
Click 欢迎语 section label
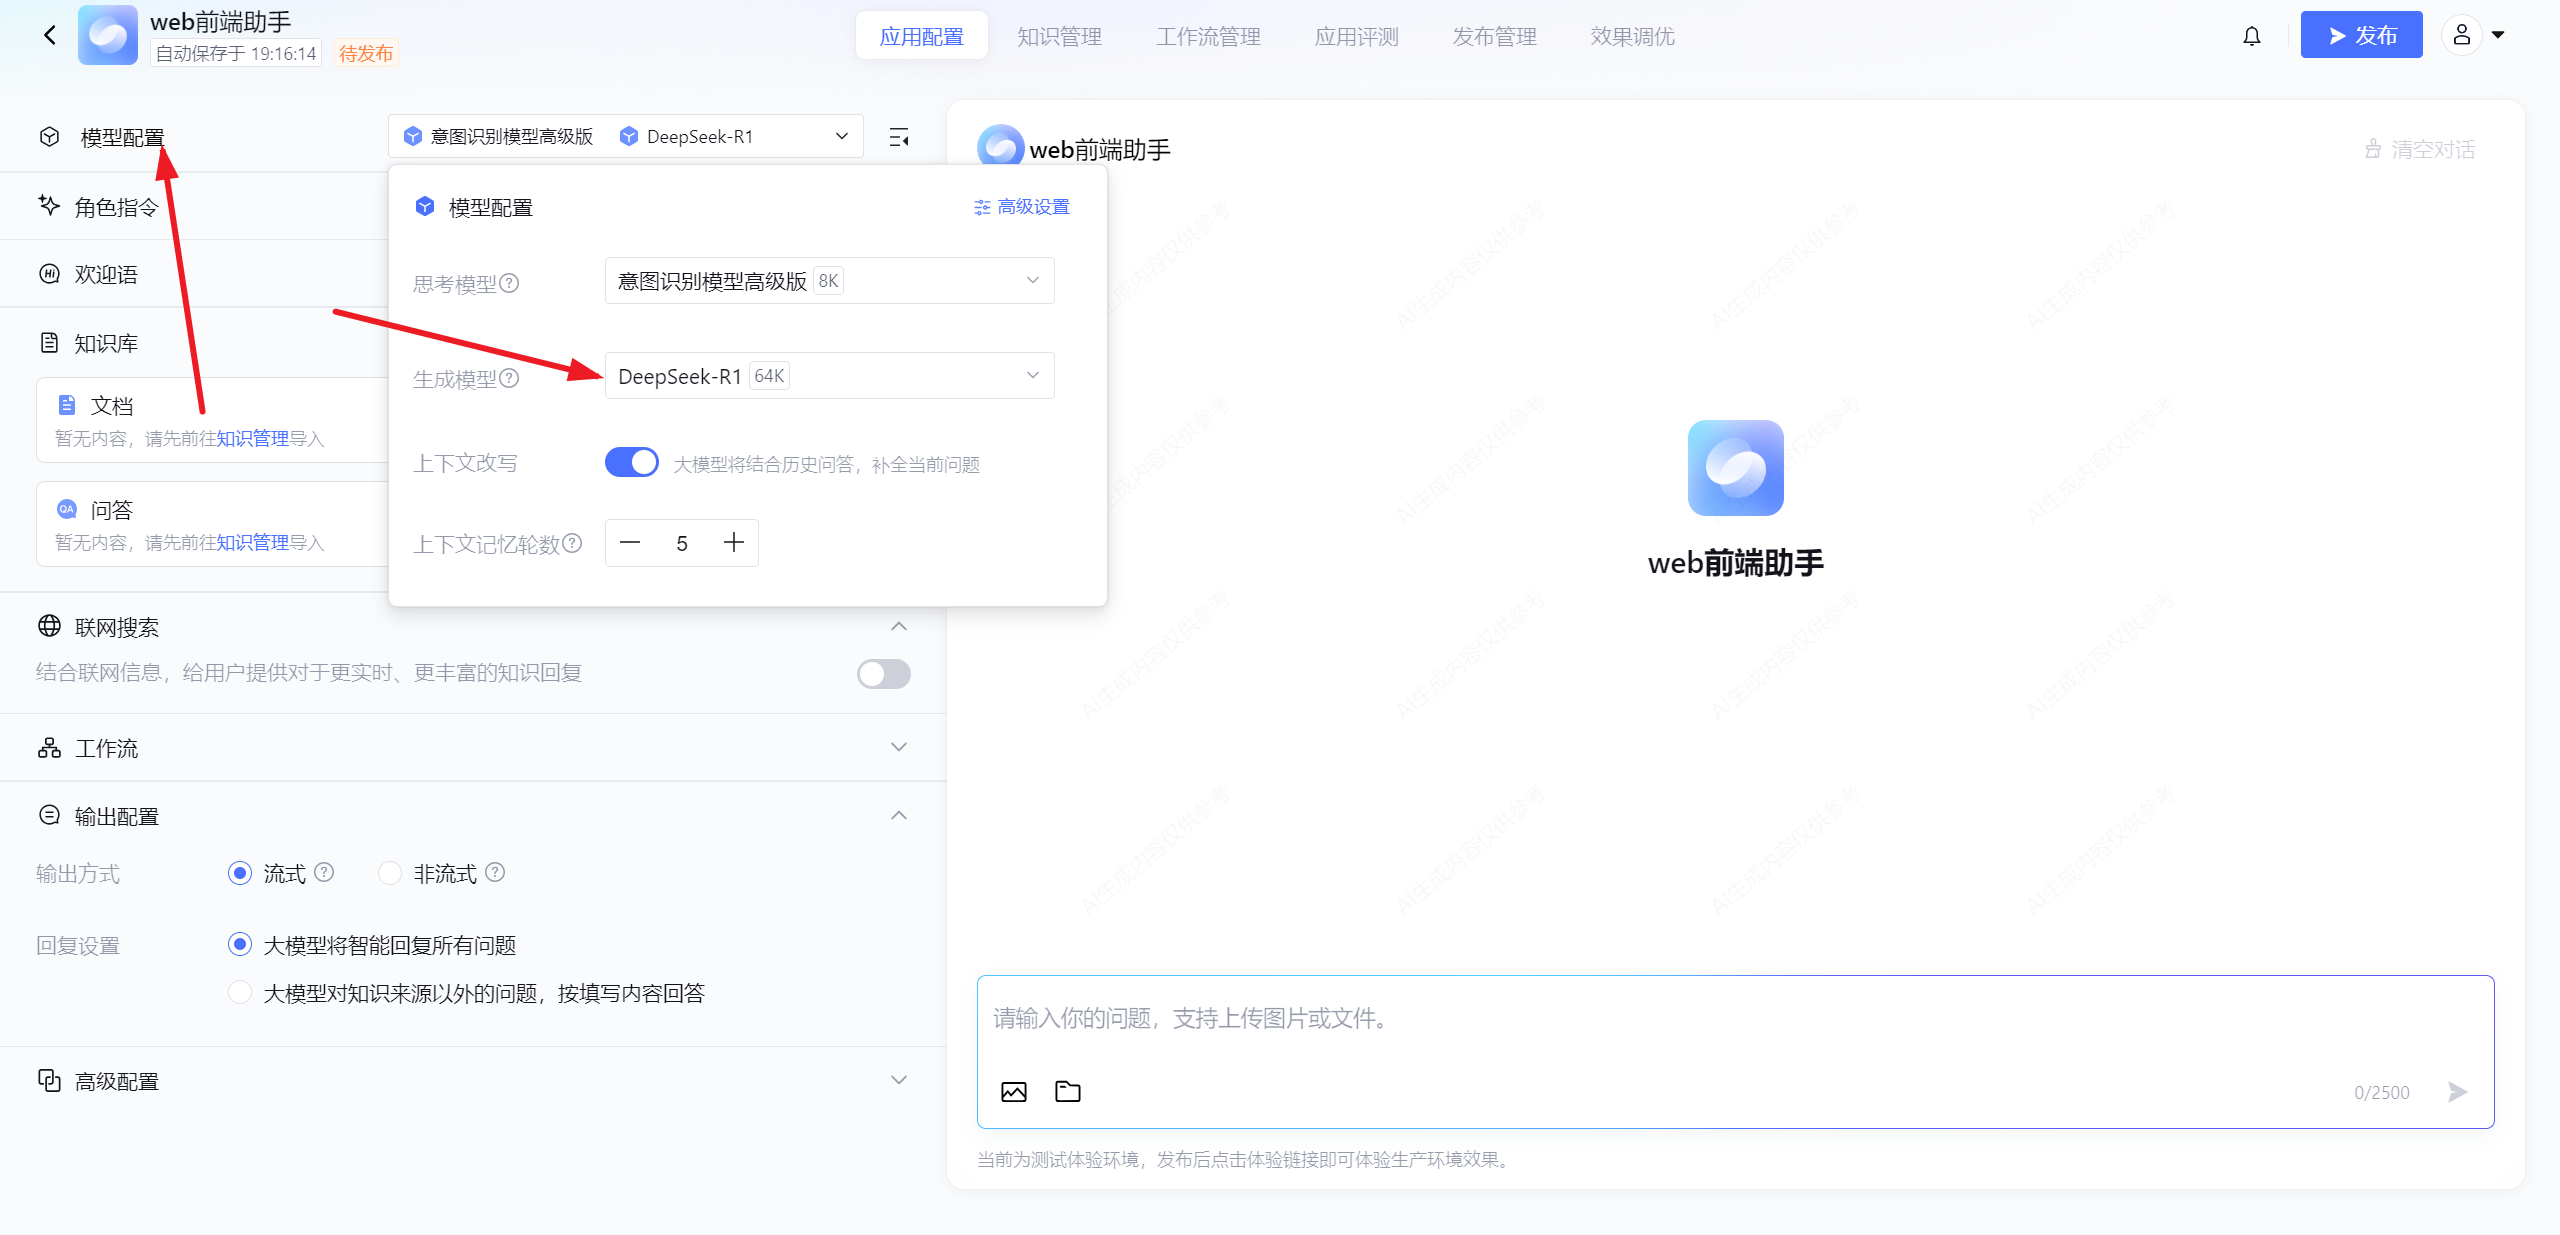pos(106,274)
